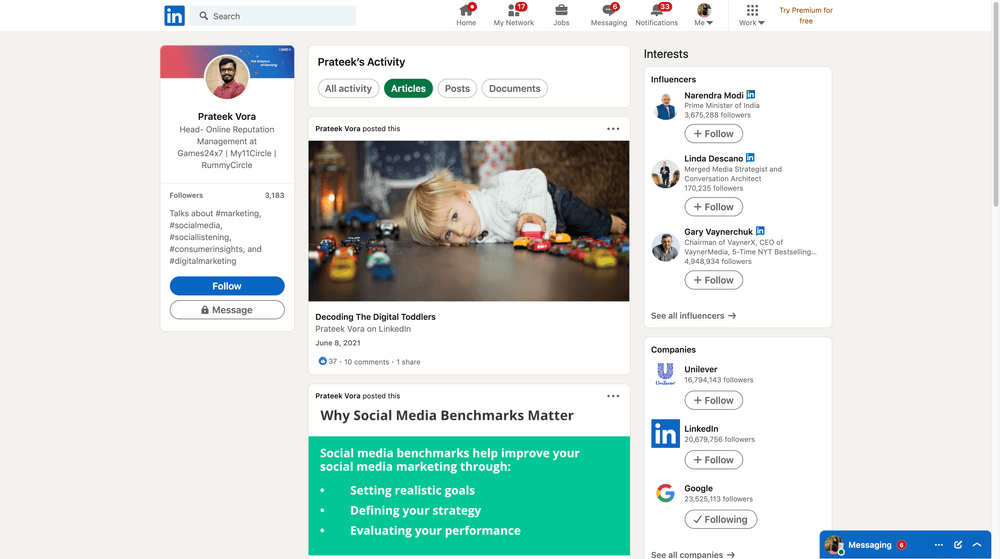
Task: Open the Messaging nav icon
Action: tap(608, 11)
